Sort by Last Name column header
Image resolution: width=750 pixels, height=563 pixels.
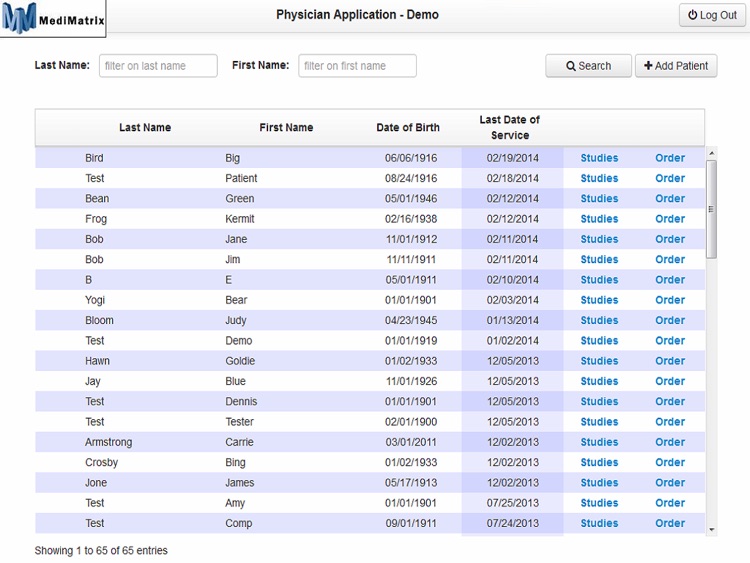[x=145, y=128]
